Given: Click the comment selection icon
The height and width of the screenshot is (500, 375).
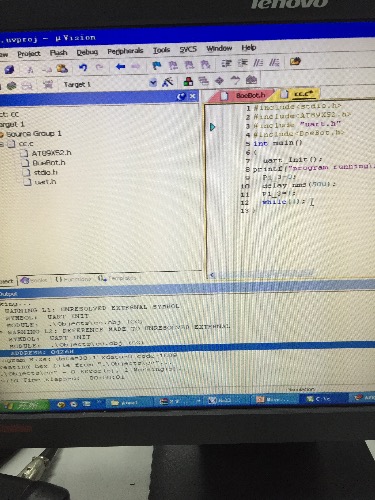Looking at the screenshot, I should pyautogui.click(x=258, y=62).
